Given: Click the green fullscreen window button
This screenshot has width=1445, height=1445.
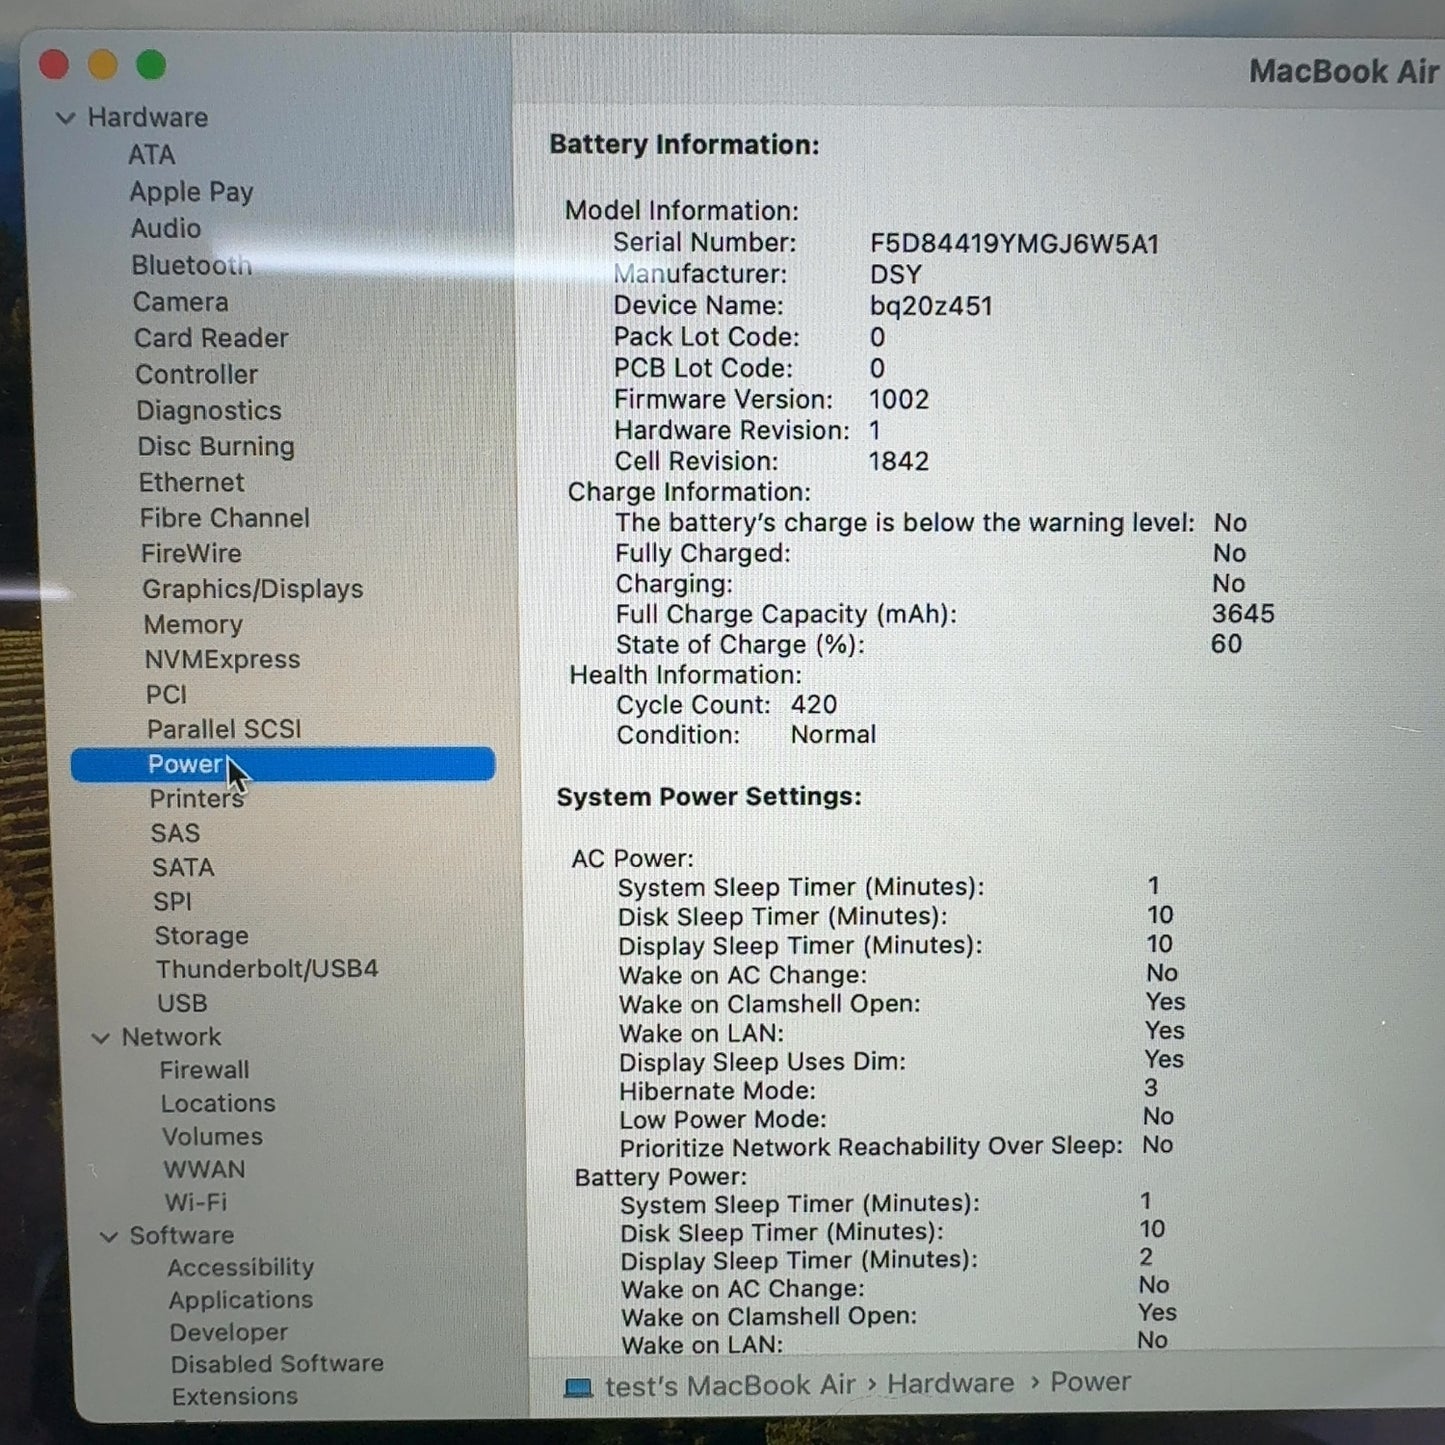Looking at the screenshot, I should [x=151, y=66].
